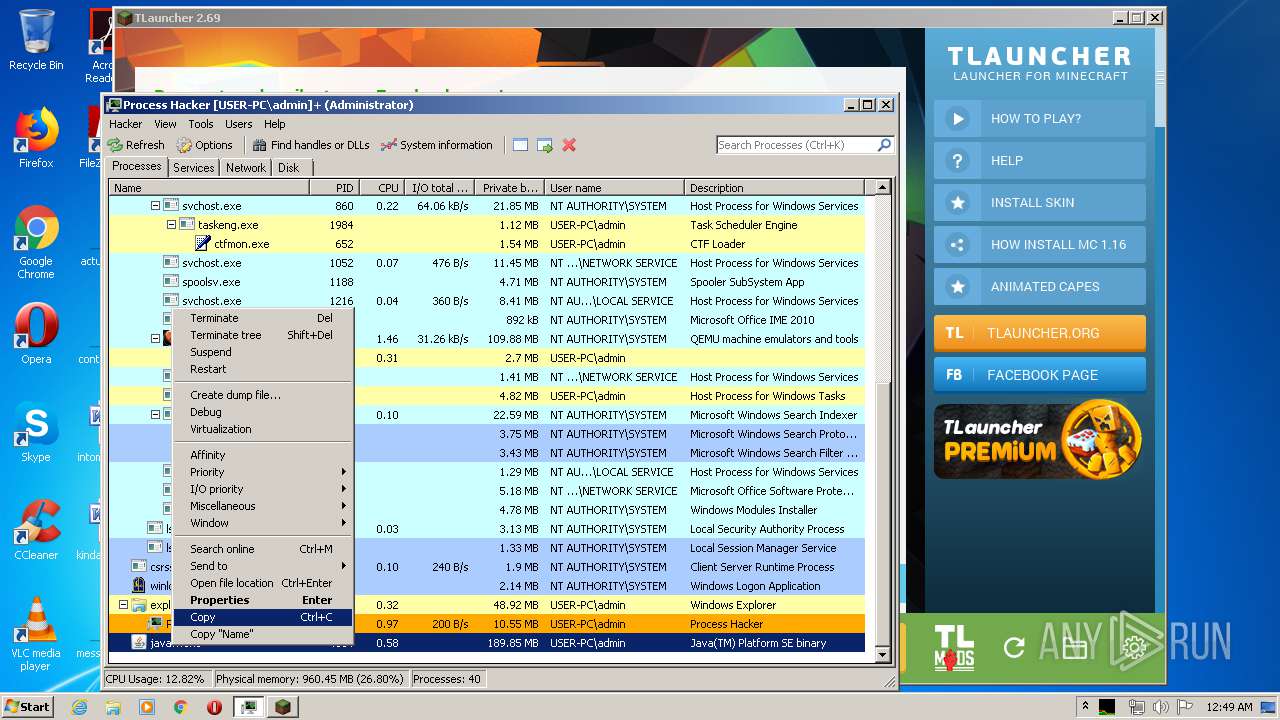The image size is (1280, 720).
Task: Click the Search Processes input field
Action: coord(796,145)
